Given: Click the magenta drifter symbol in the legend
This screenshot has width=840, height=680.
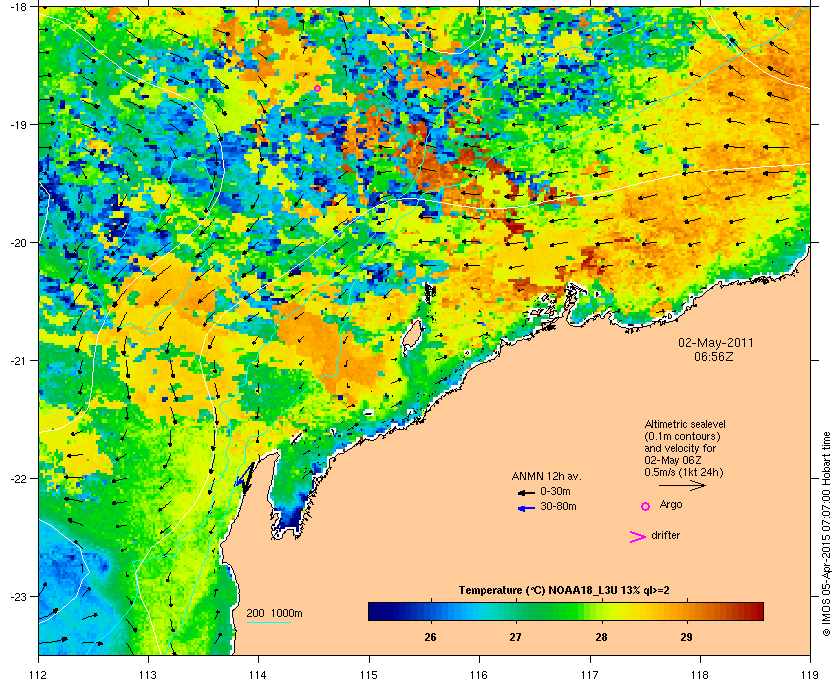Looking at the screenshot, I should click(638, 537).
